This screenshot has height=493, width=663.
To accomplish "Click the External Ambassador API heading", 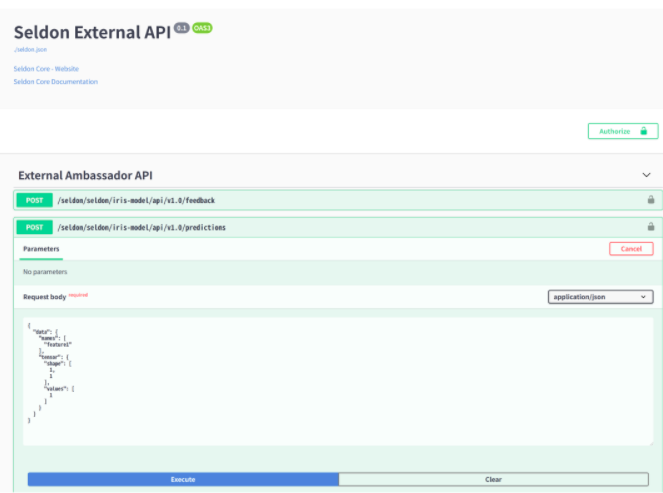I will (x=85, y=175).
